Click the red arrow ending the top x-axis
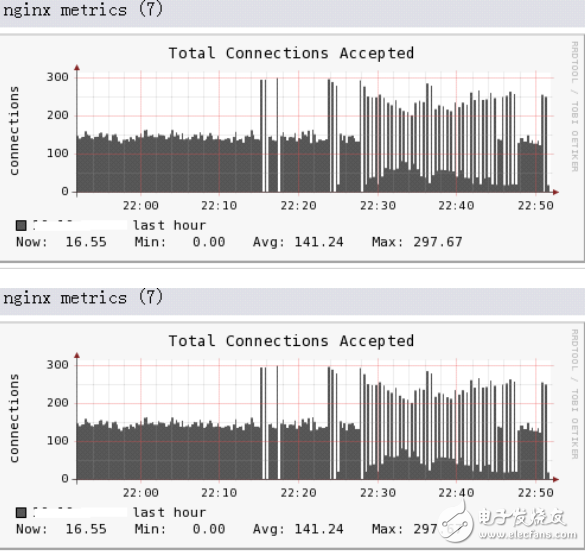 [556, 192]
